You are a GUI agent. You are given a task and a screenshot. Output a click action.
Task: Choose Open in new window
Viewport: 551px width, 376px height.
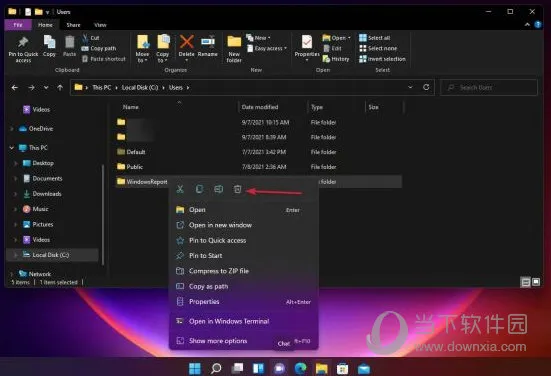pos(244,225)
